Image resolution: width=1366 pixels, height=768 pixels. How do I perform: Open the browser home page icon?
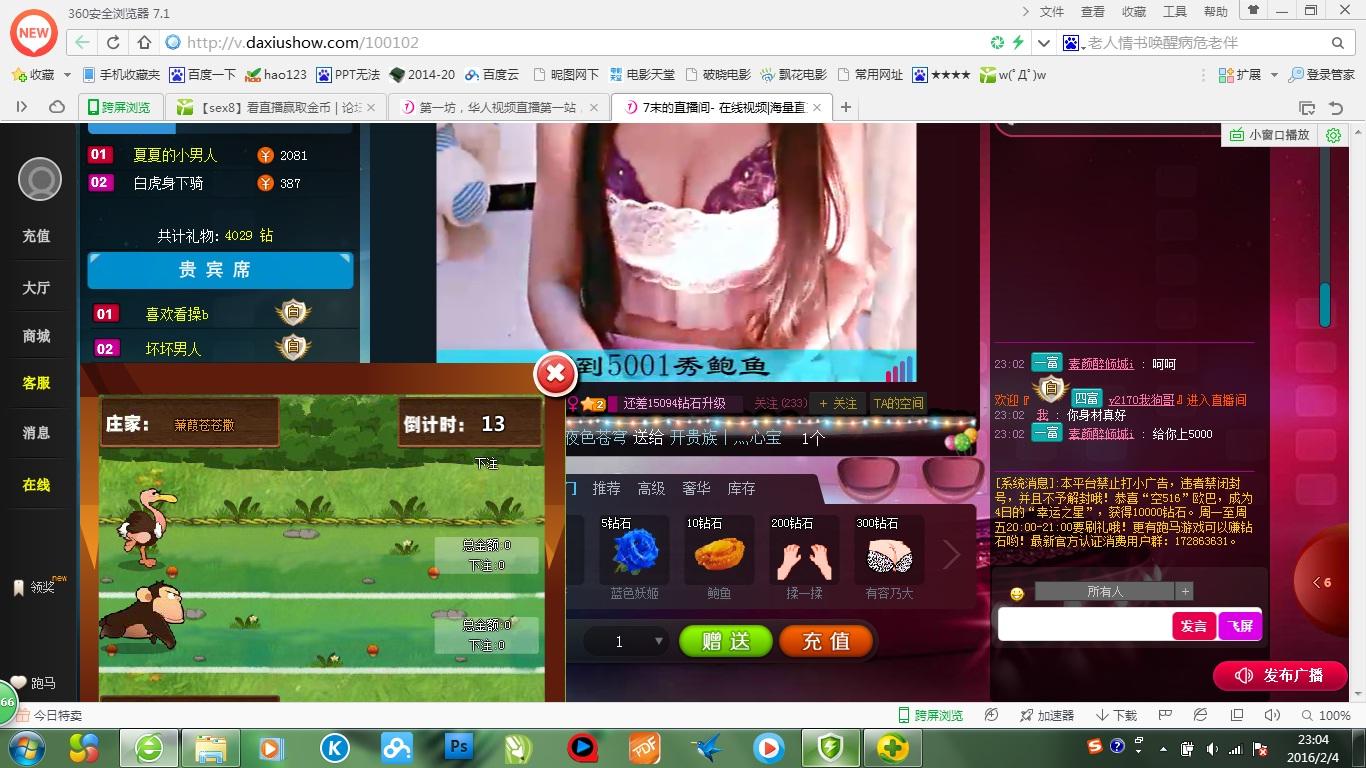pos(144,42)
